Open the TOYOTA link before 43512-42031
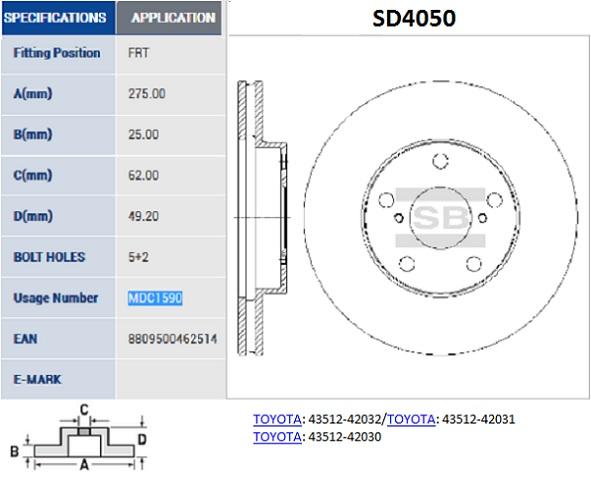Screen dimensions: 591x481 411,419
